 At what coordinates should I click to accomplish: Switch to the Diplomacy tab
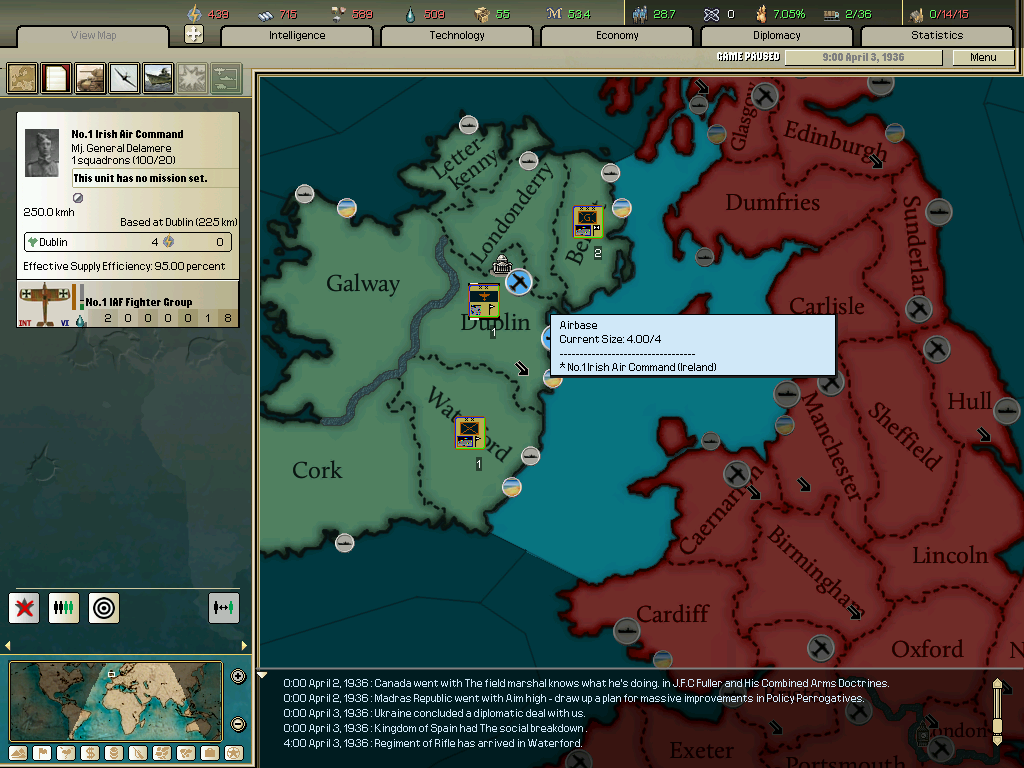point(777,35)
